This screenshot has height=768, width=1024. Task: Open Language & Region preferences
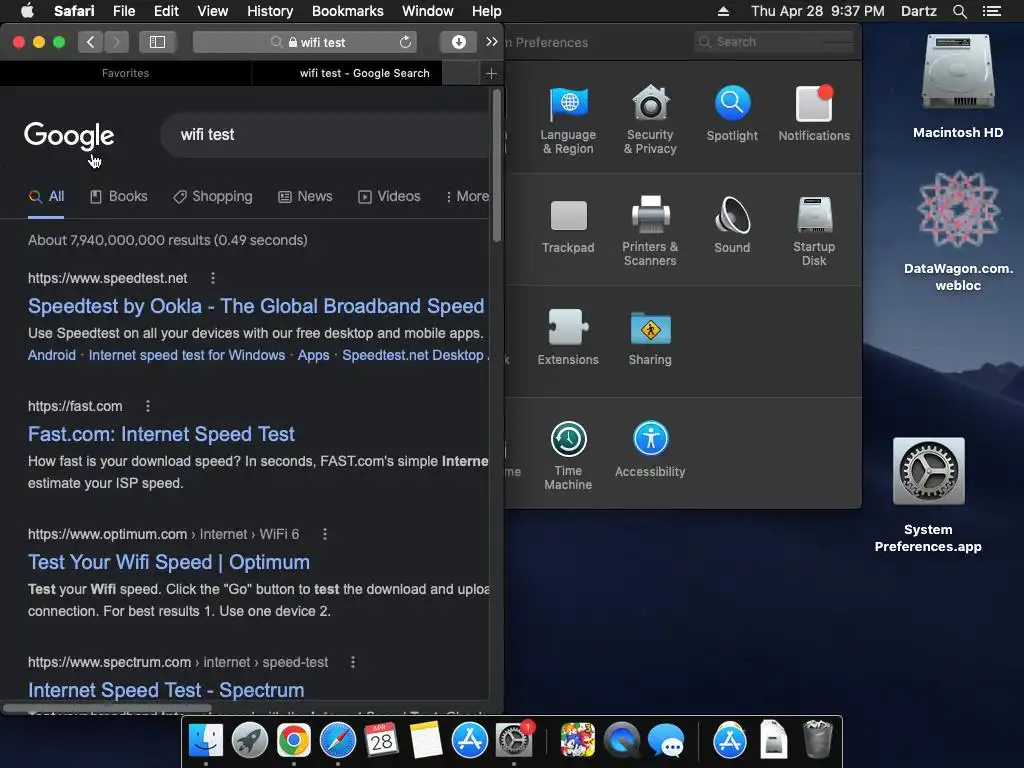(x=568, y=119)
